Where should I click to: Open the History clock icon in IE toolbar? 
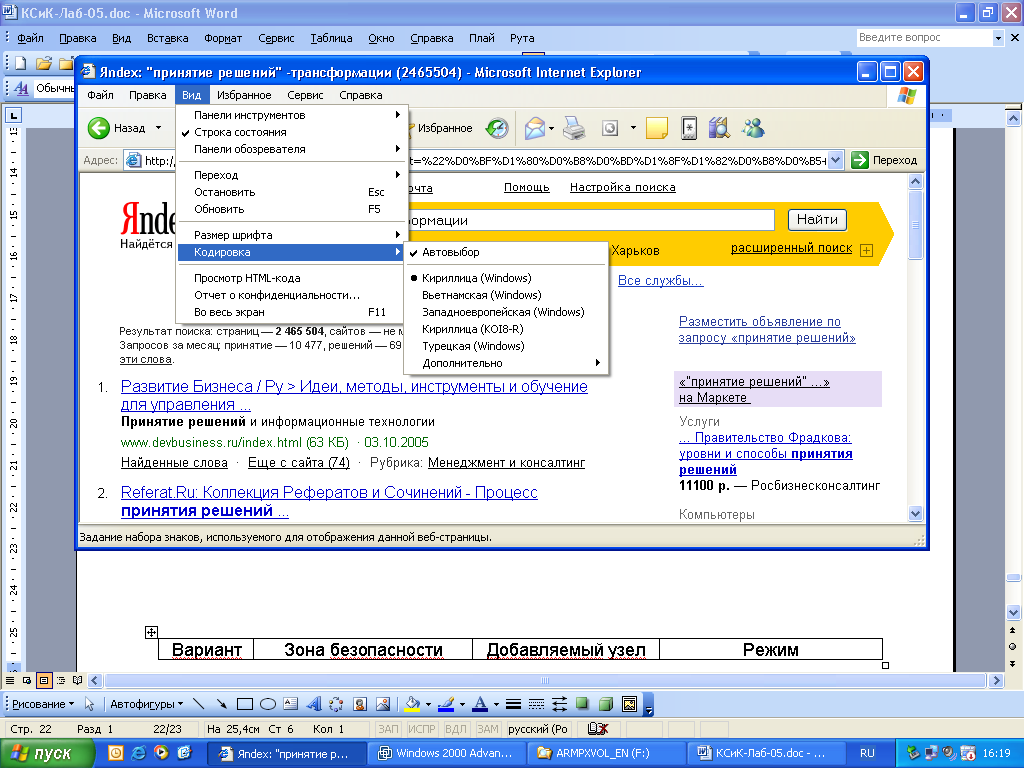pos(497,128)
